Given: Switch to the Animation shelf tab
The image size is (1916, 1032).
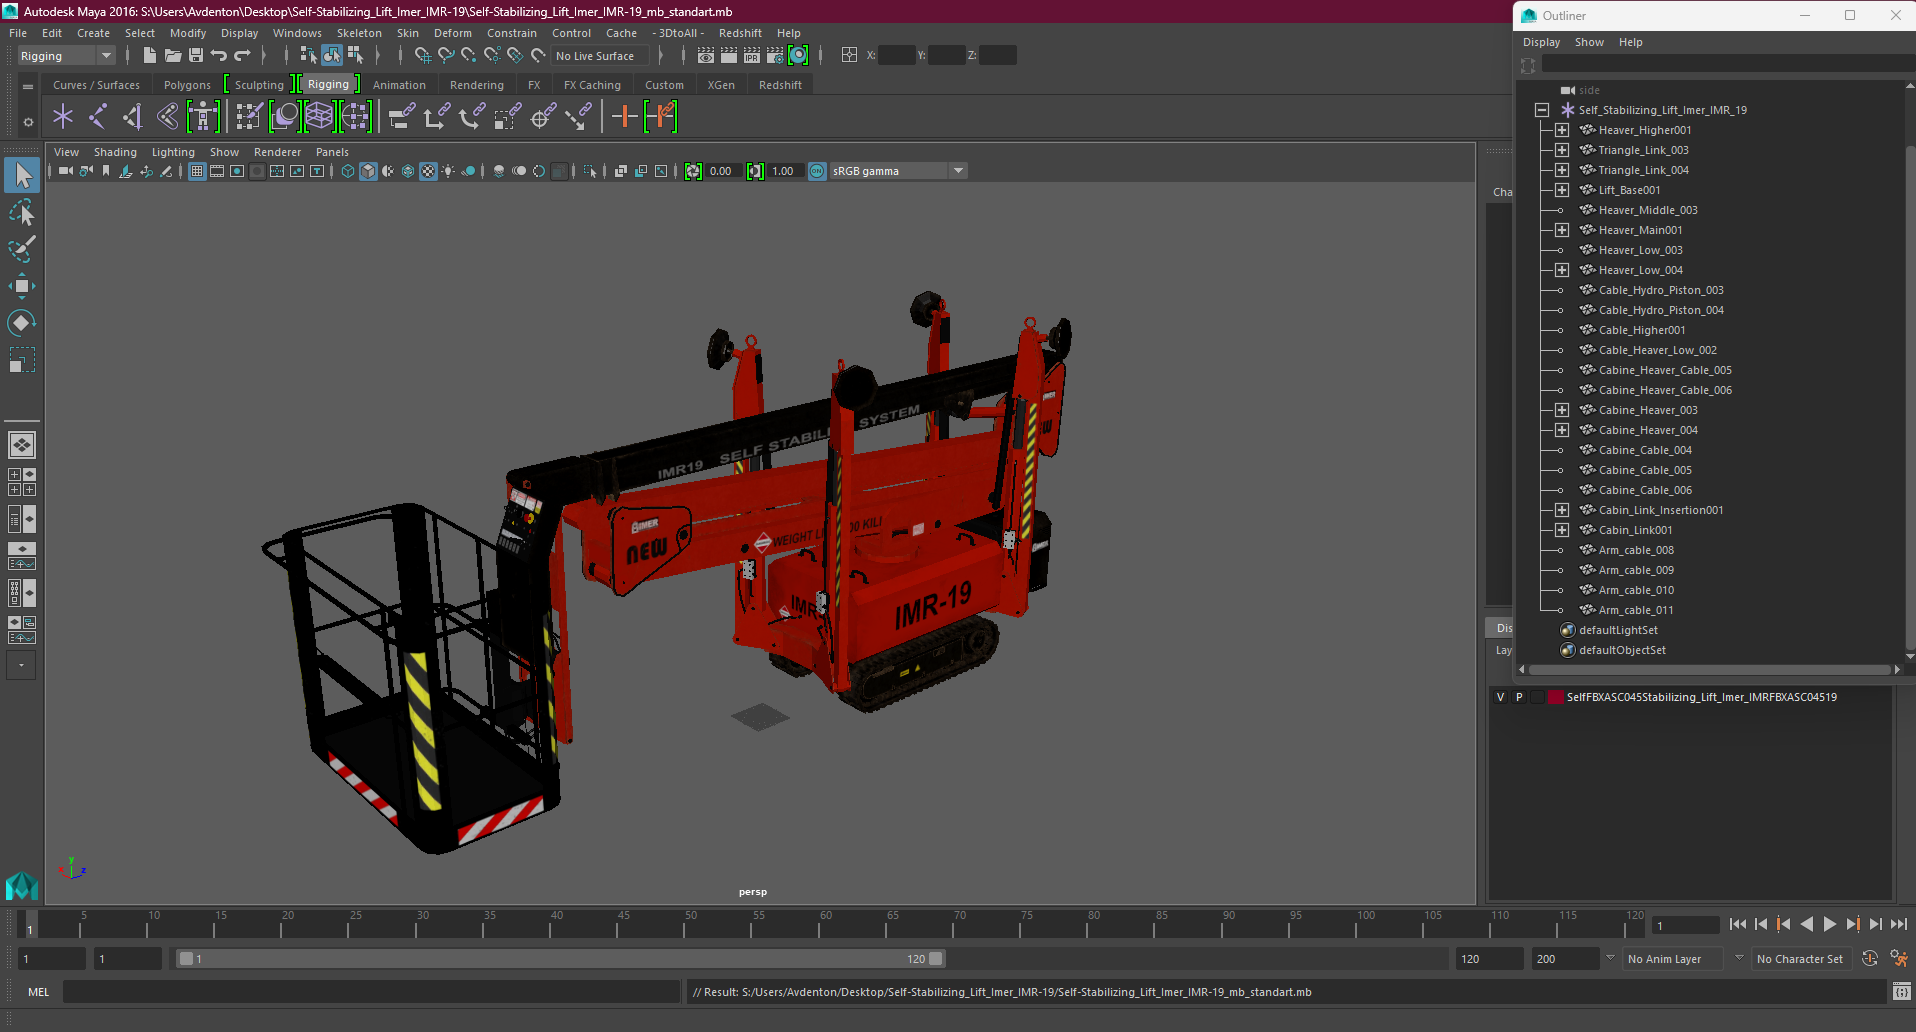Looking at the screenshot, I should pos(399,85).
